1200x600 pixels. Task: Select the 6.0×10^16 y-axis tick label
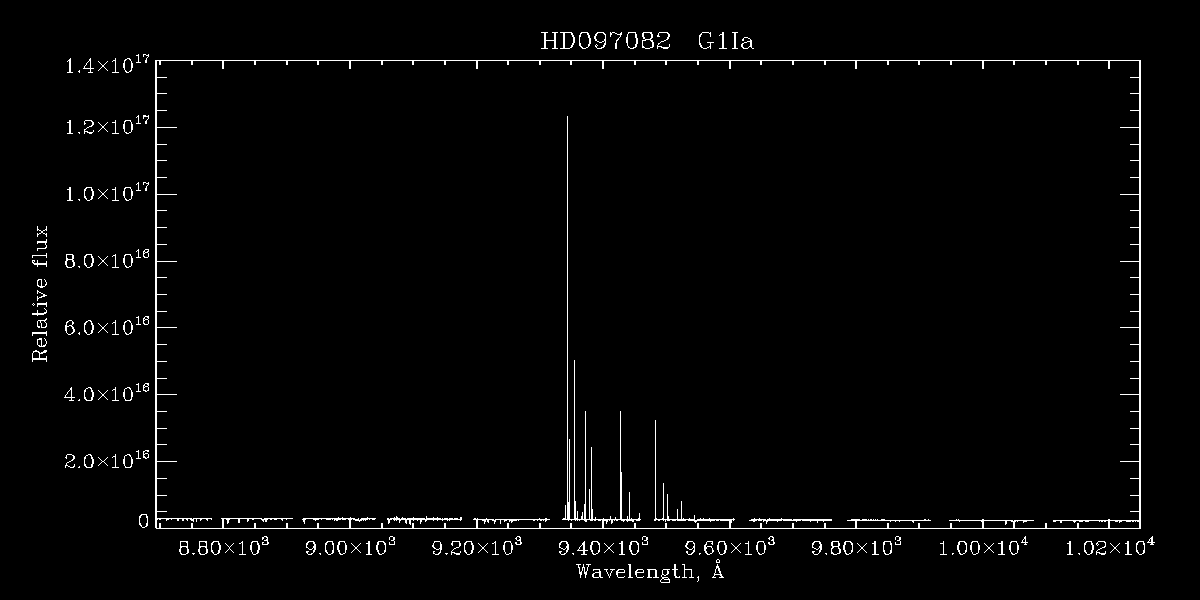[107, 328]
